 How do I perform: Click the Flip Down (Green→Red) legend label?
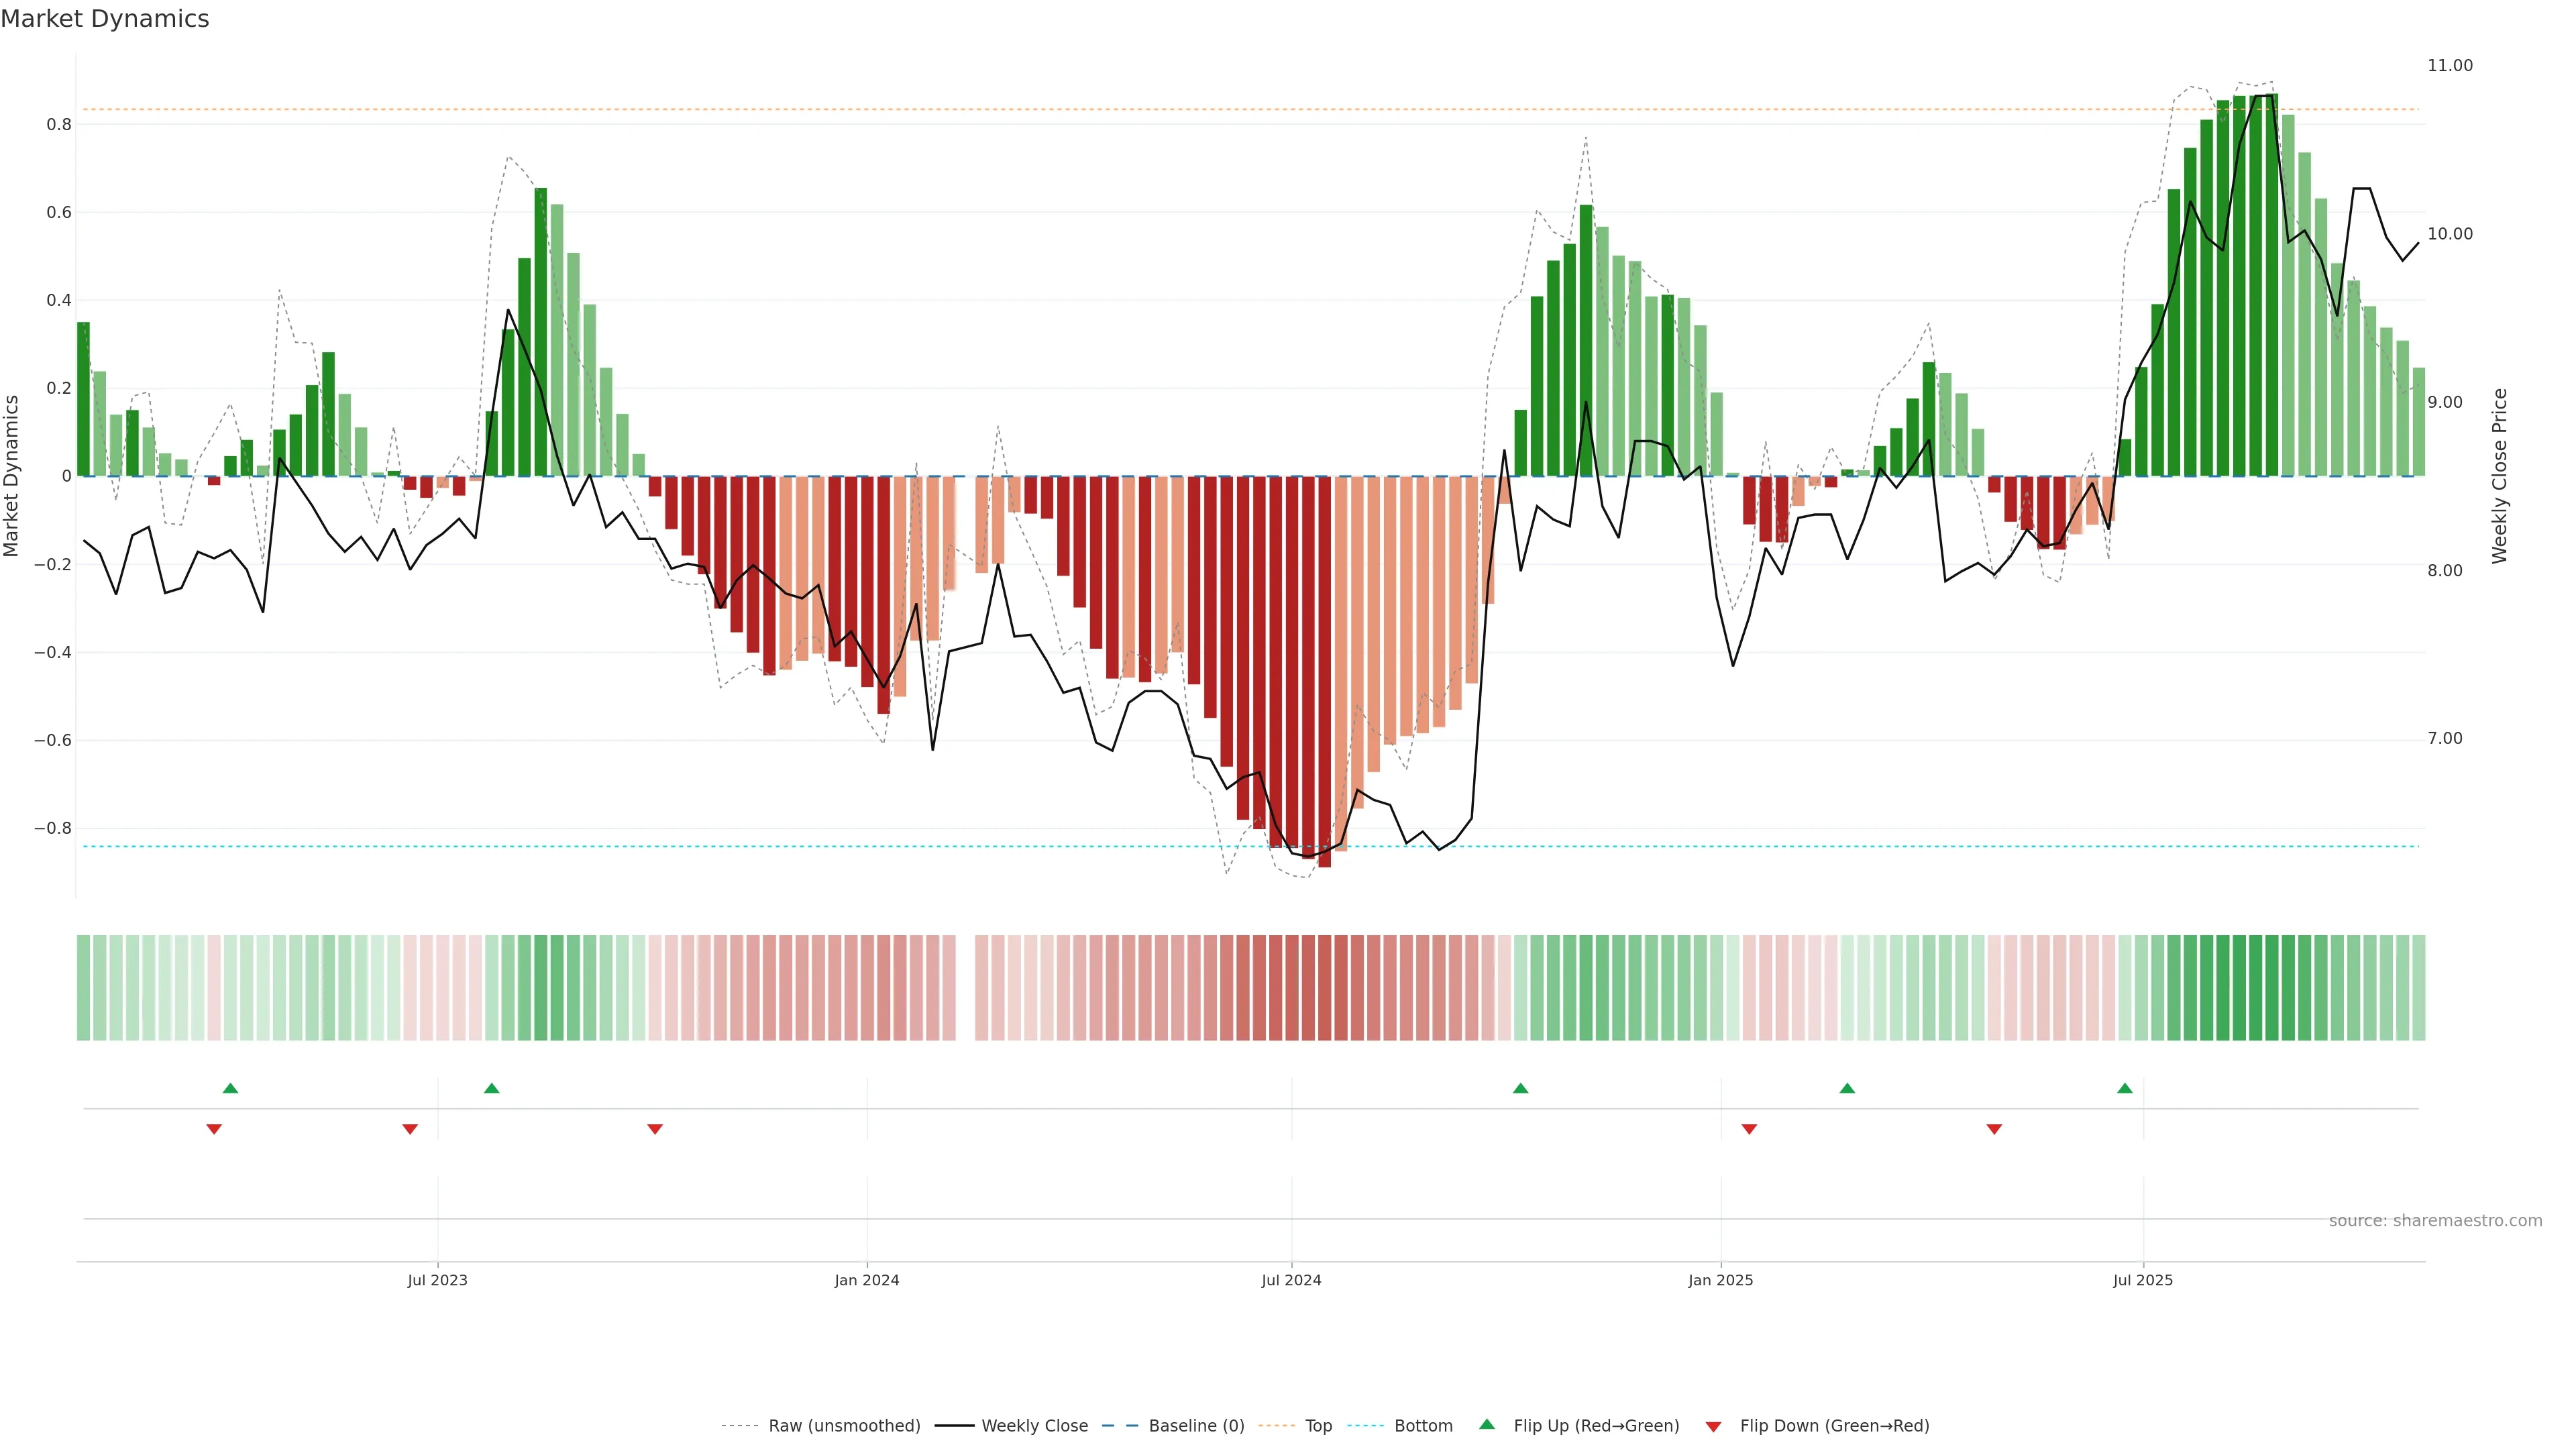click(x=1834, y=1426)
